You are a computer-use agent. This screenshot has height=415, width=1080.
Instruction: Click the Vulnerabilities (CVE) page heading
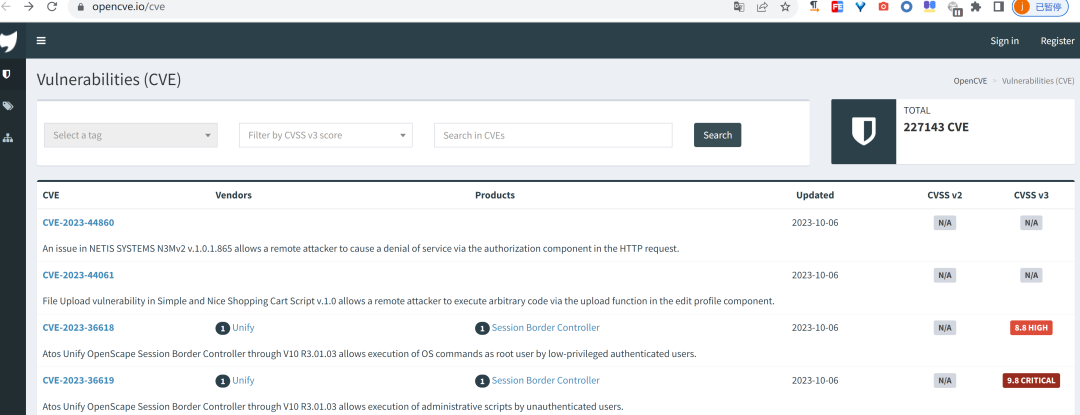109,80
